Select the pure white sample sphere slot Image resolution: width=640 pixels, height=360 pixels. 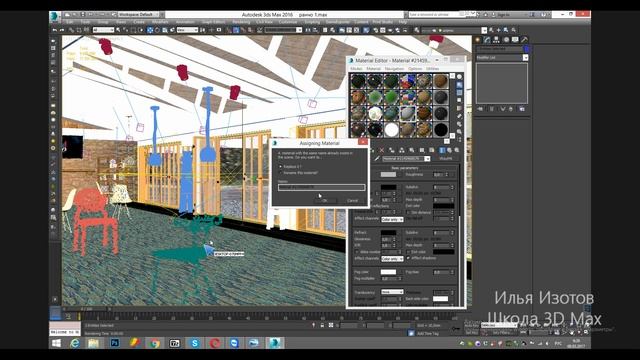[391, 130]
